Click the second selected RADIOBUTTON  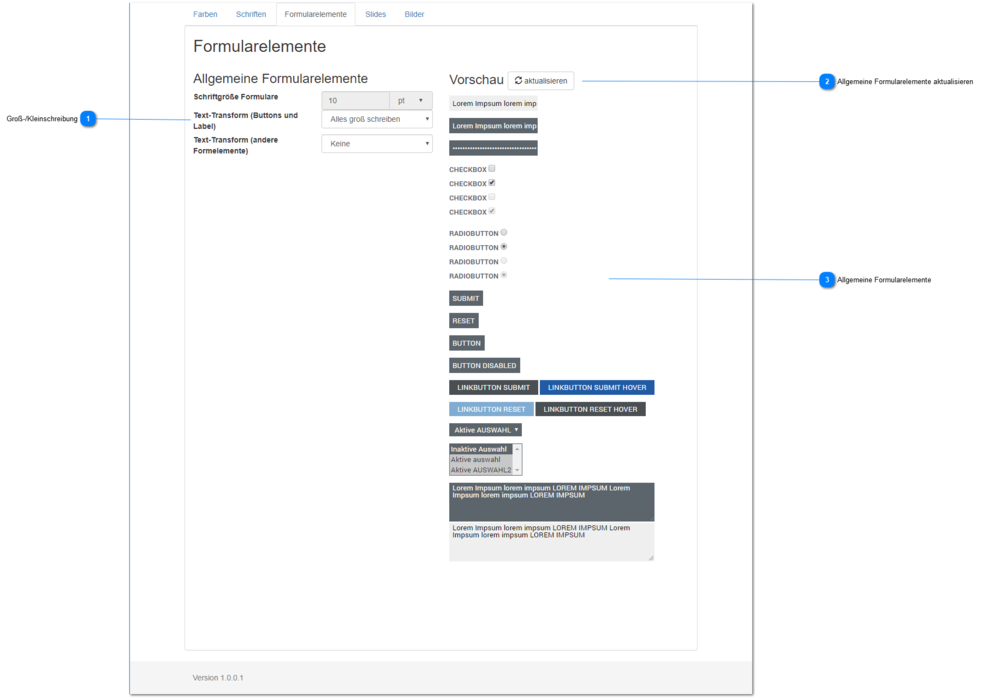504,247
